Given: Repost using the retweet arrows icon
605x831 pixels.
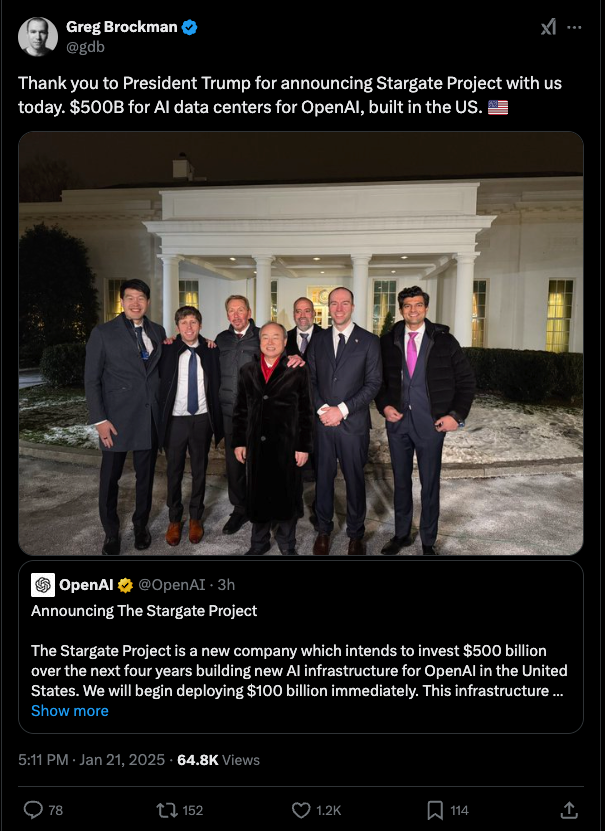Looking at the screenshot, I should tap(166, 810).
